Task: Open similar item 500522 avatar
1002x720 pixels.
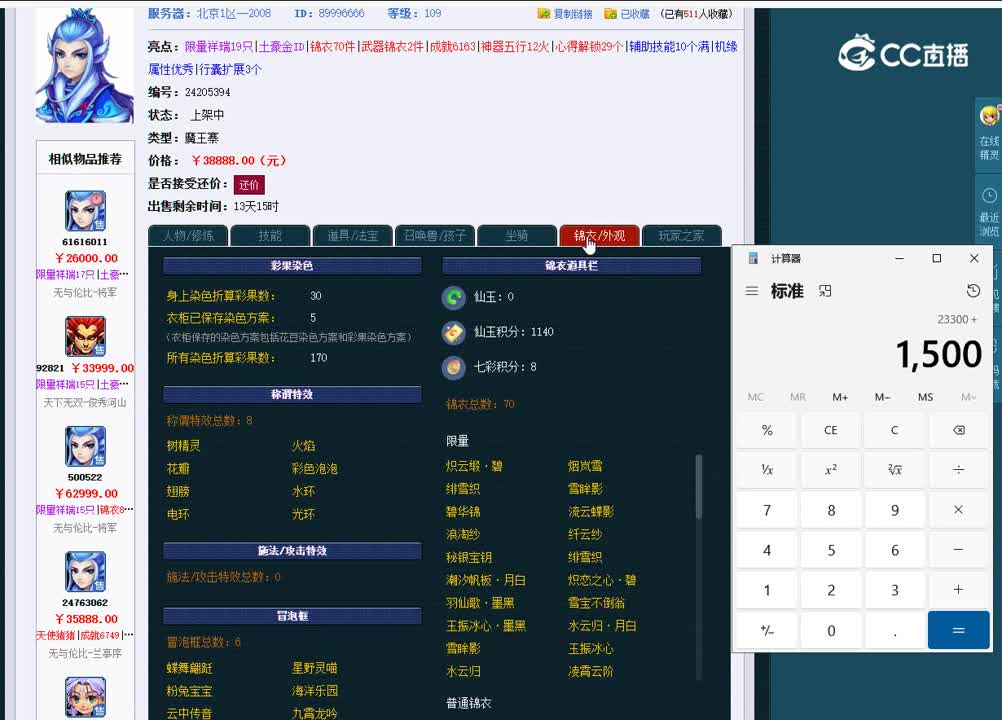Action: [85, 447]
